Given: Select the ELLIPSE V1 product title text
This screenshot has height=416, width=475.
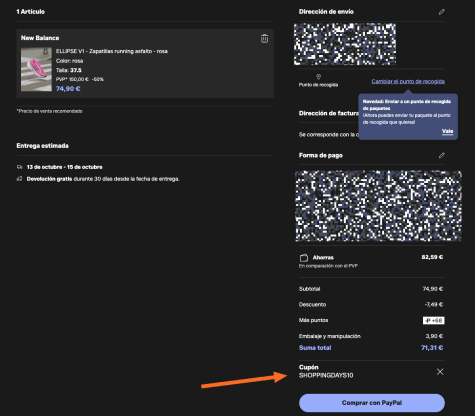Looking at the screenshot, I should [112, 51].
